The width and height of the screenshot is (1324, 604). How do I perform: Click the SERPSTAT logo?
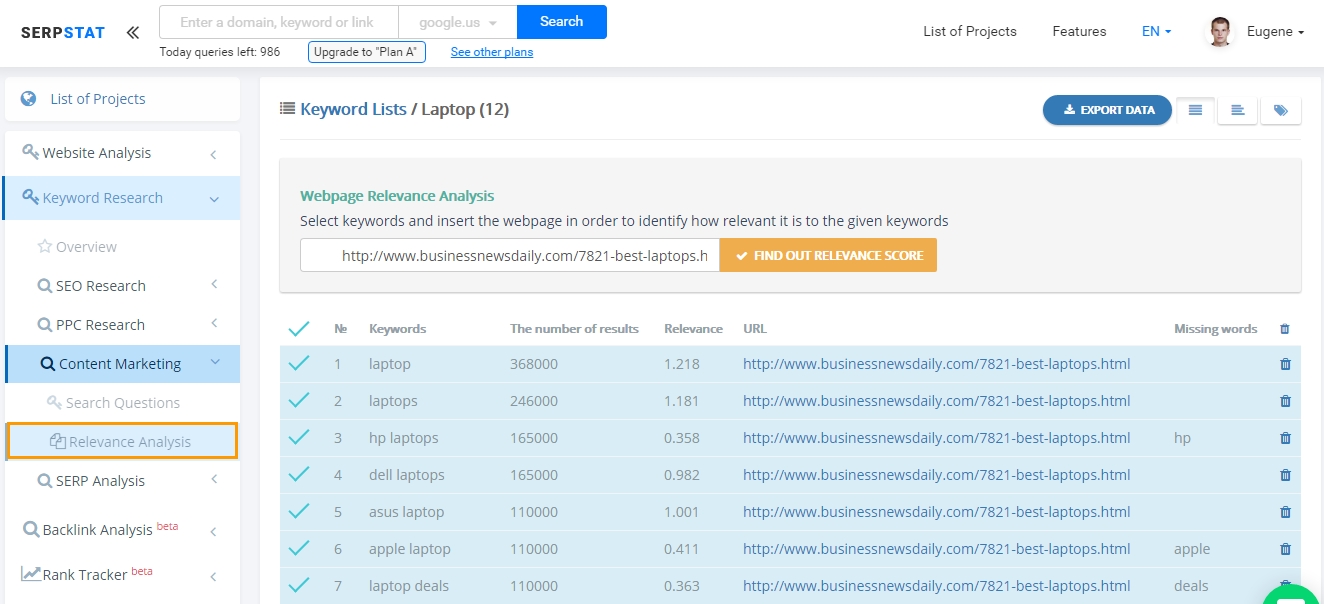(62, 32)
